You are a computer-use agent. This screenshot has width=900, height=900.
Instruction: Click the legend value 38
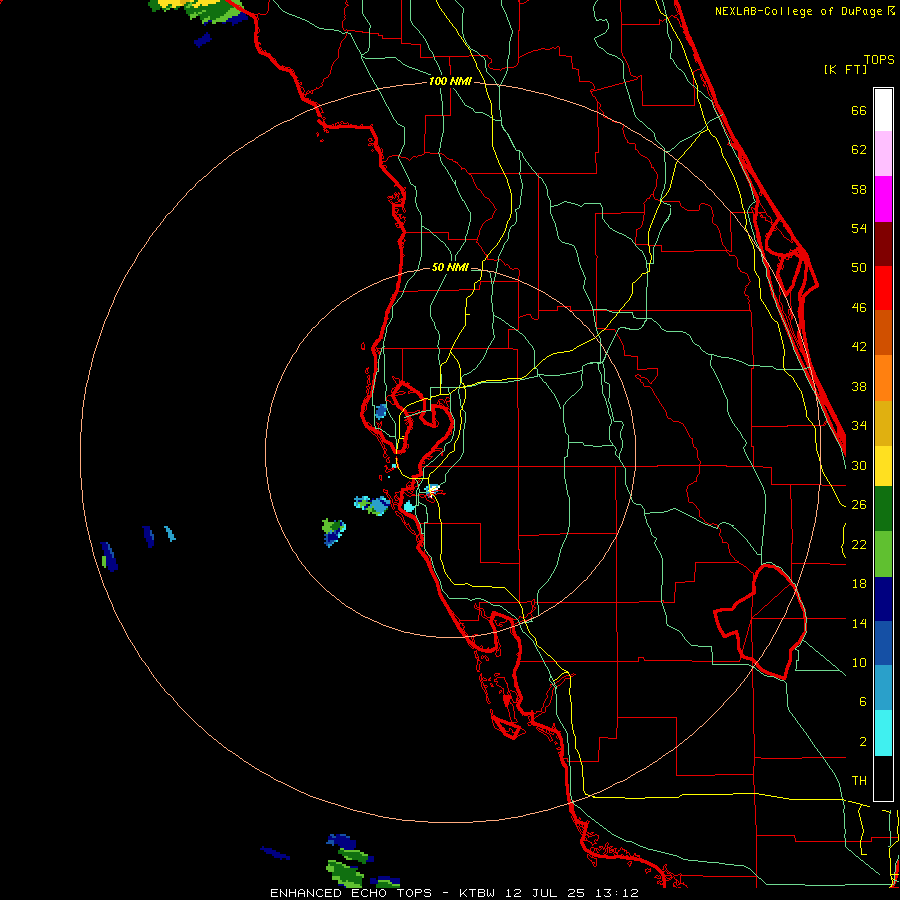(859, 387)
